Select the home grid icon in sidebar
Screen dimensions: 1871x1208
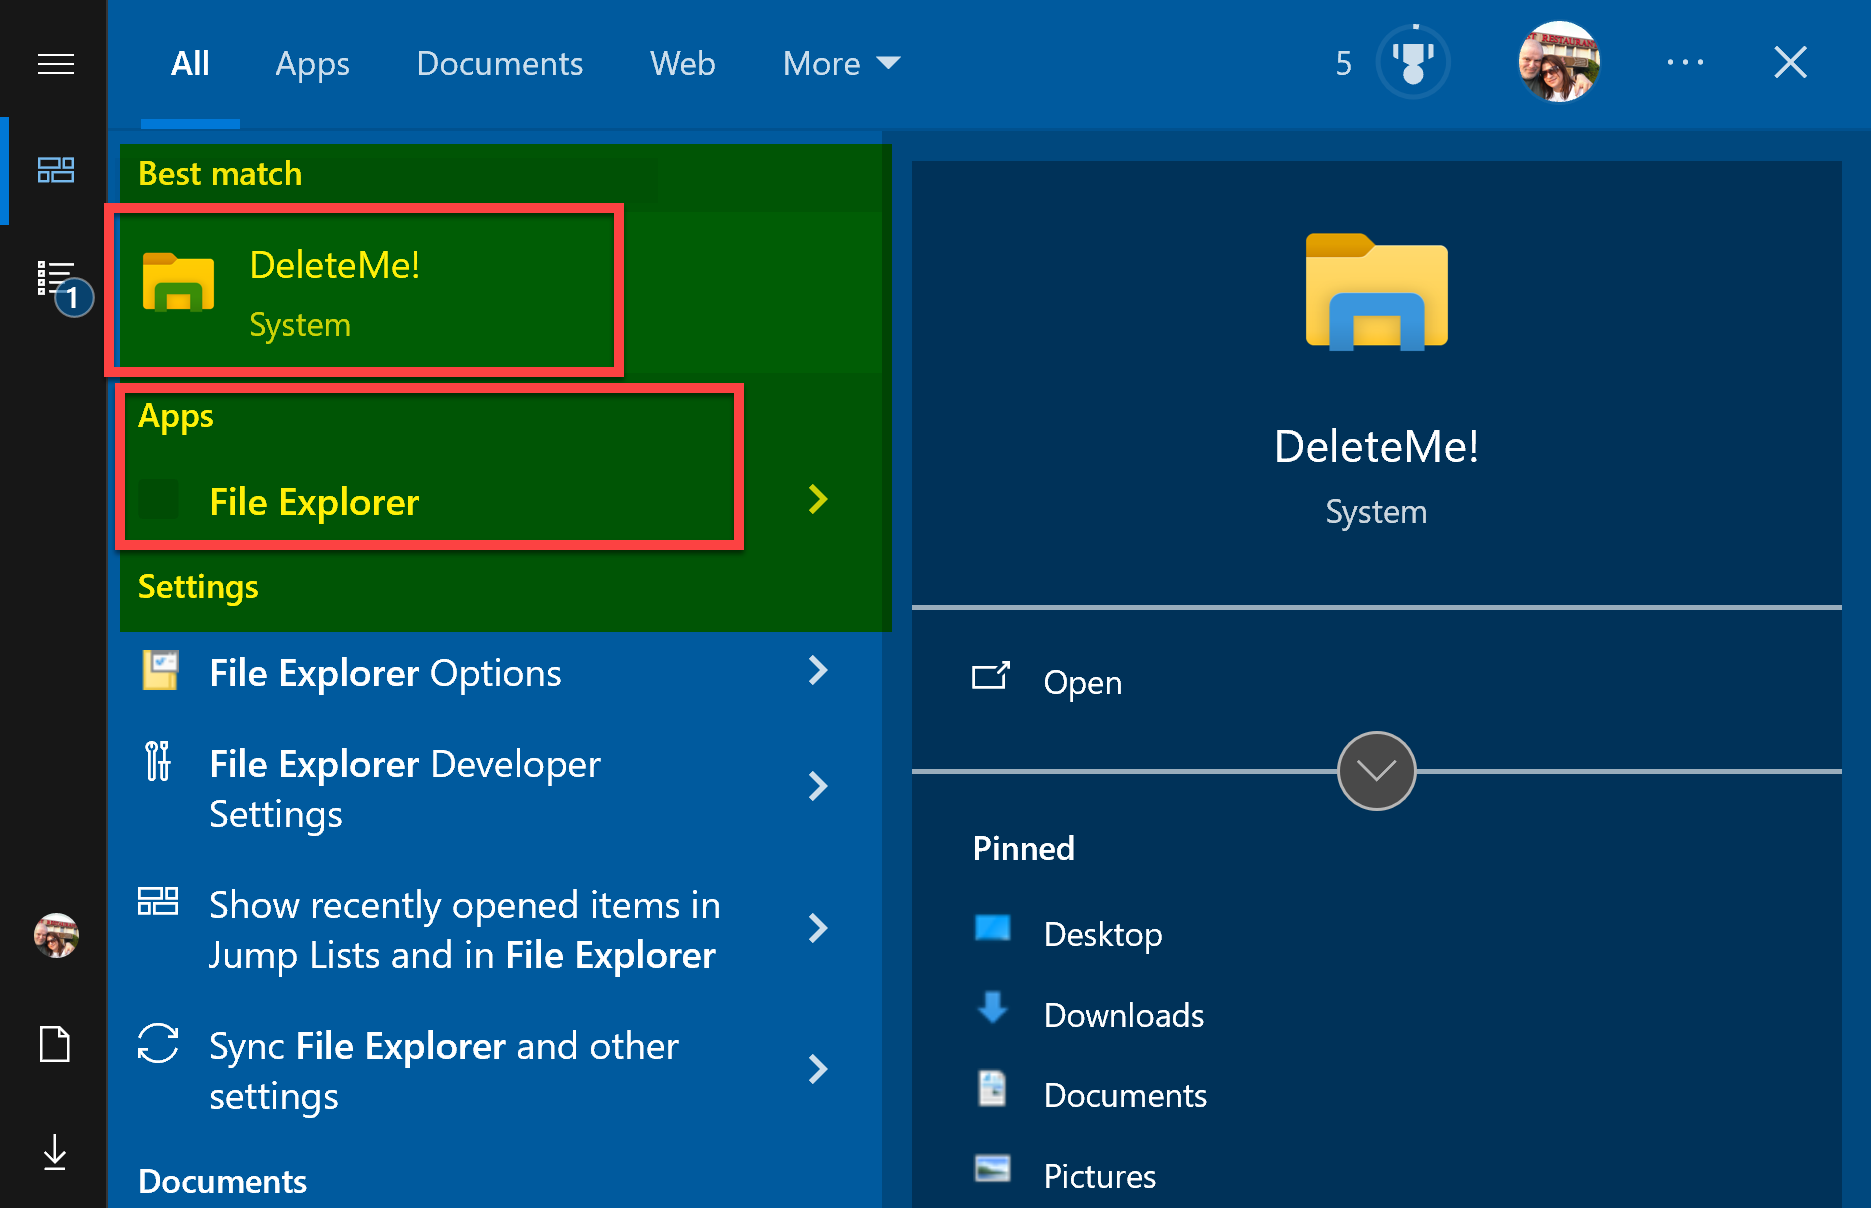pyautogui.click(x=55, y=170)
